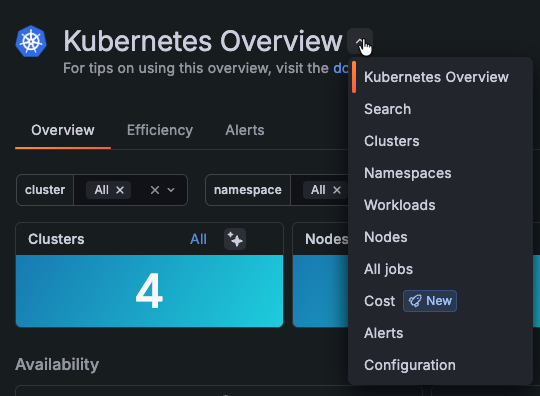Screen dimensions: 540x396
Task: Remove the All chip from cluster filter
Action: 120,190
